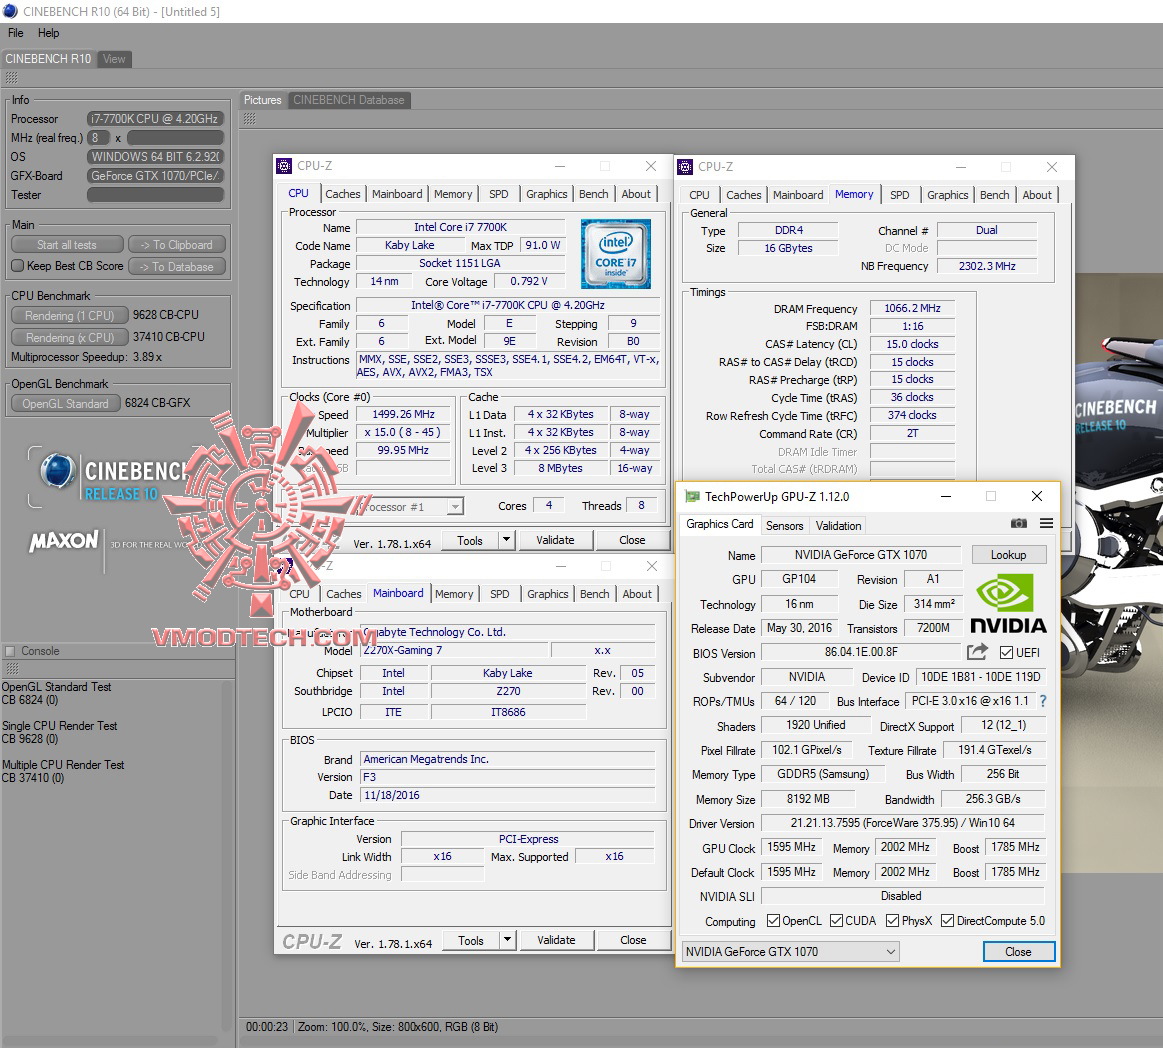Click the Lookup button in GPU-Z
Image resolution: width=1163 pixels, height=1048 pixels.
[1009, 554]
